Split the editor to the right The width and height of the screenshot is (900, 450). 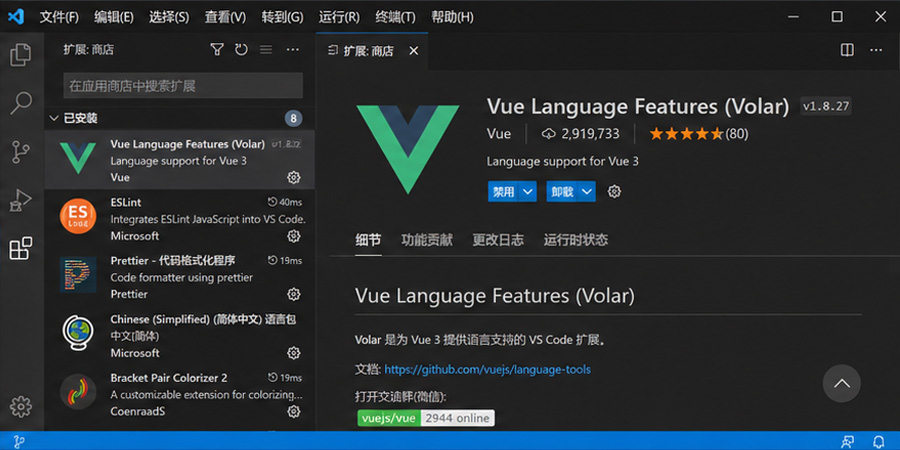pyautogui.click(x=847, y=50)
